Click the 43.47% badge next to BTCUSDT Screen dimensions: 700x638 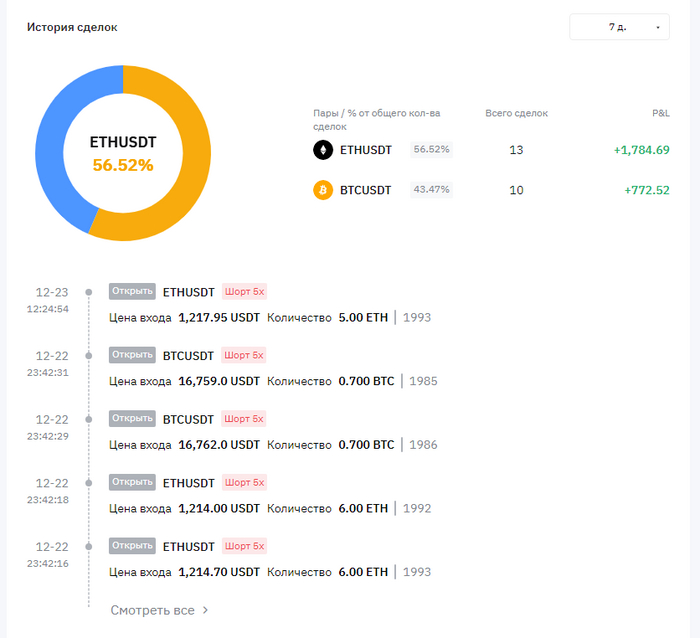pyautogui.click(x=432, y=190)
